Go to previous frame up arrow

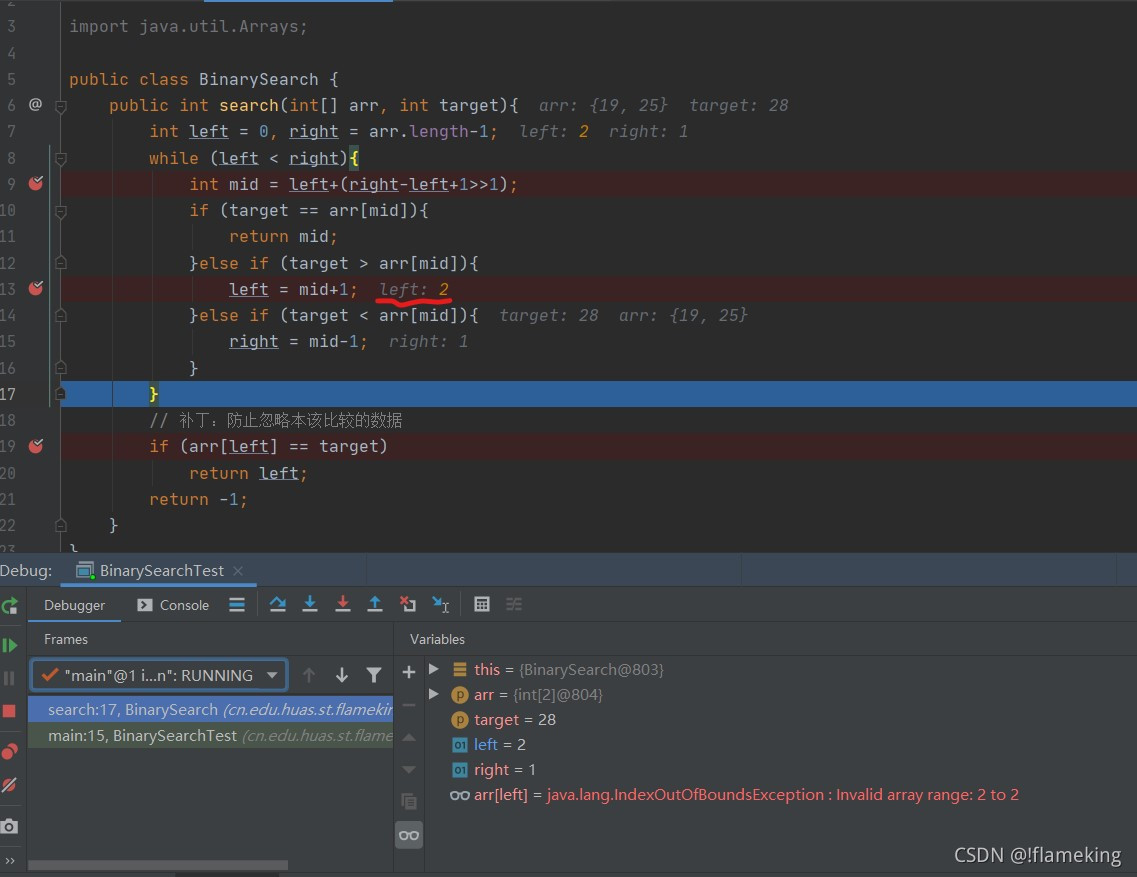pos(309,675)
